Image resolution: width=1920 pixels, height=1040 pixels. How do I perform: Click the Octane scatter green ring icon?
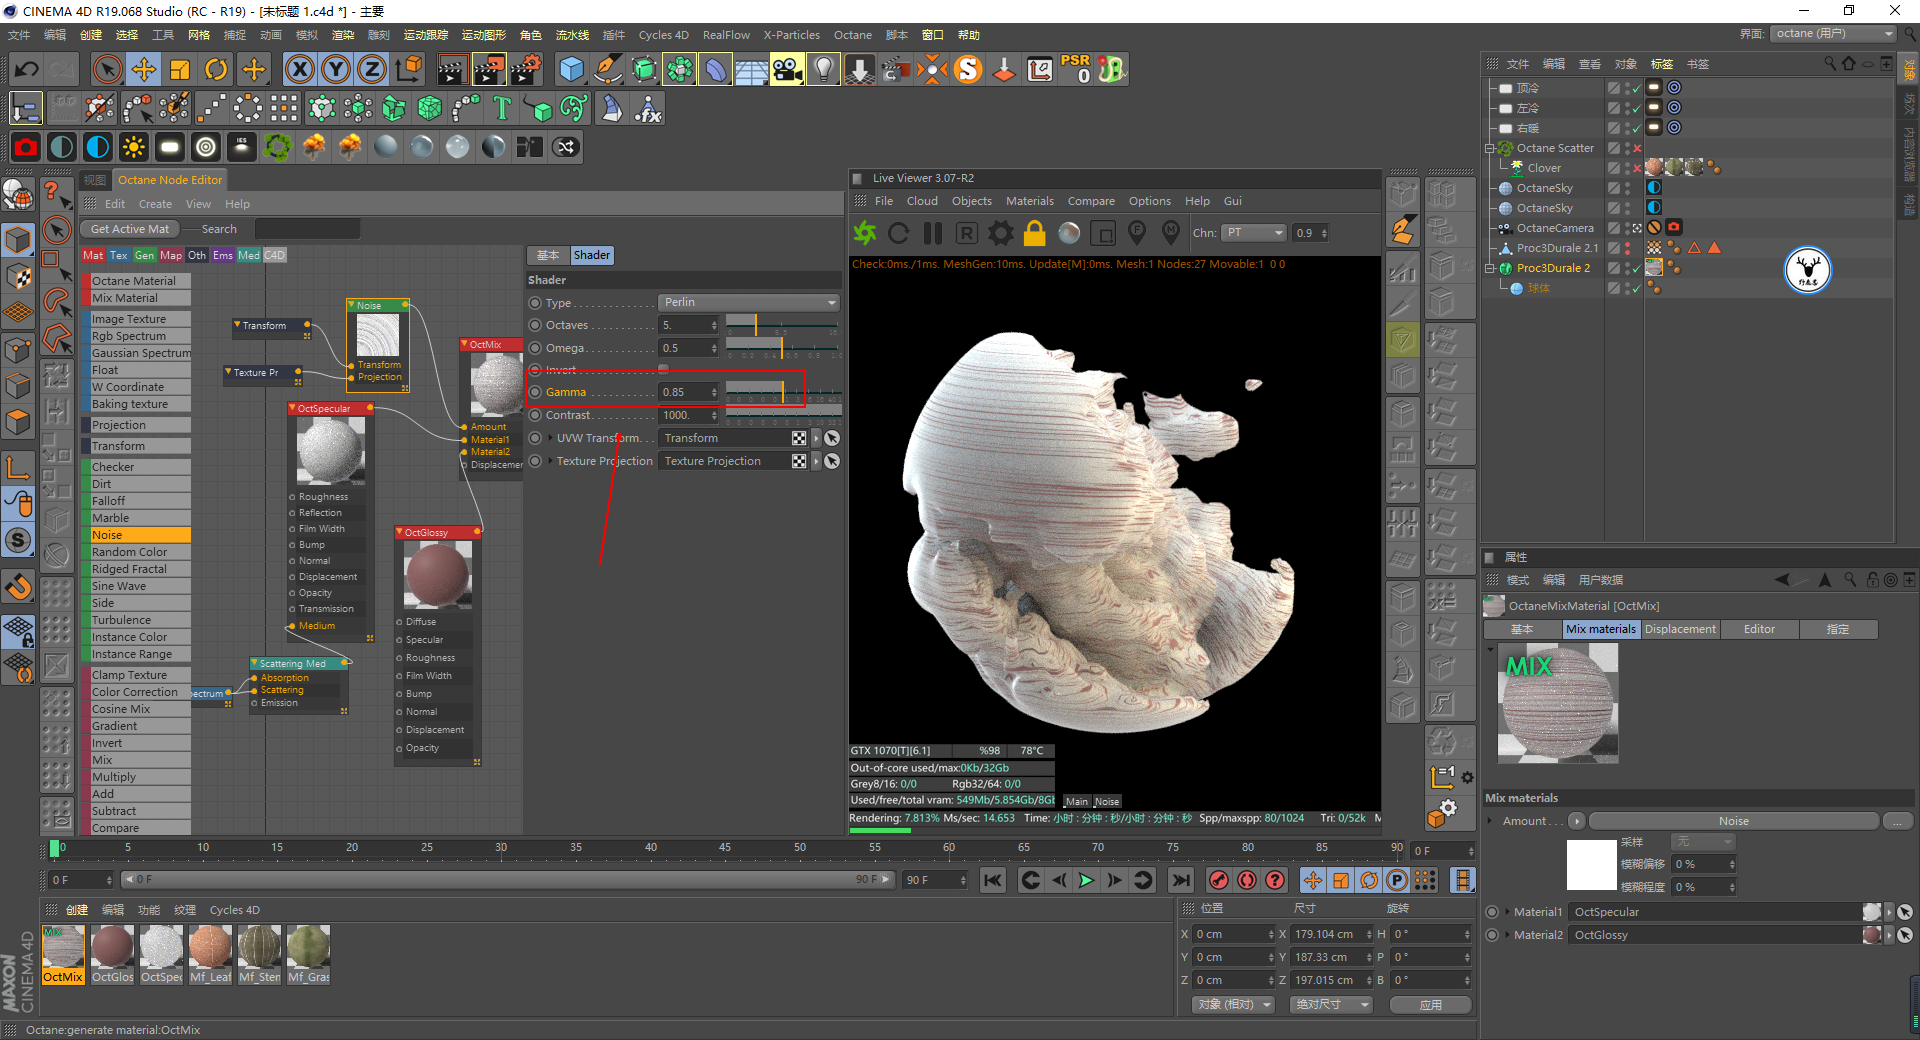pyautogui.click(x=277, y=147)
